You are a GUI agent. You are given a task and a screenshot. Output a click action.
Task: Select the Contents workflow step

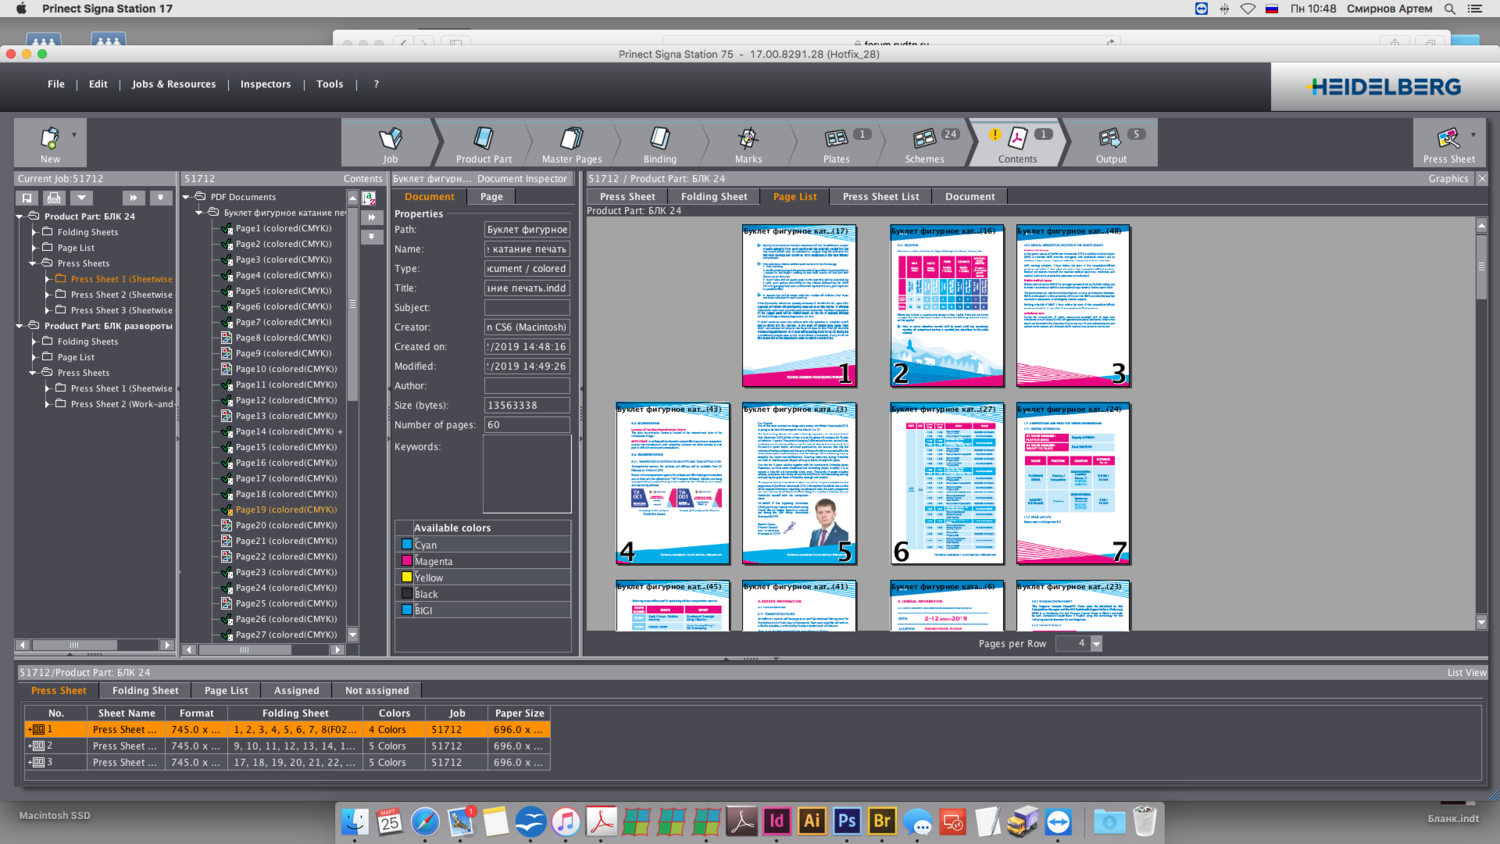coord(1017,142)
